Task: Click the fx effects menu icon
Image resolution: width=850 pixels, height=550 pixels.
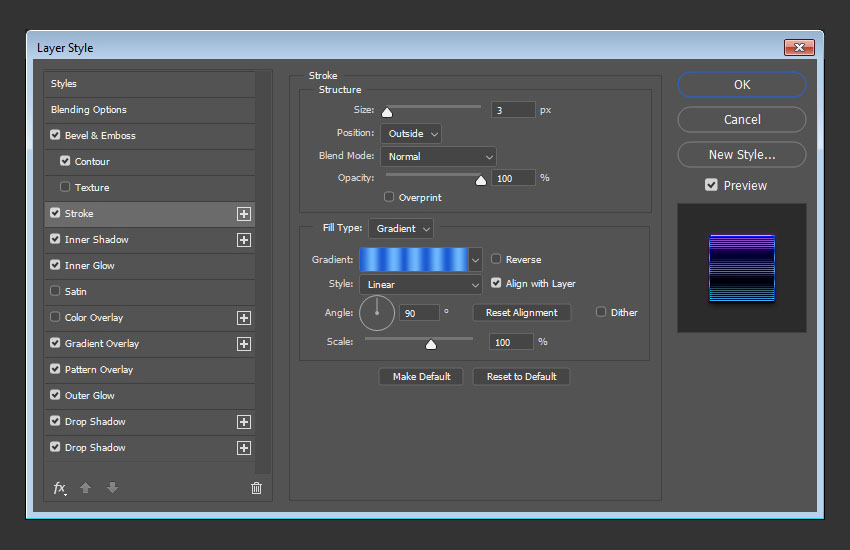Action: (59, 488)
